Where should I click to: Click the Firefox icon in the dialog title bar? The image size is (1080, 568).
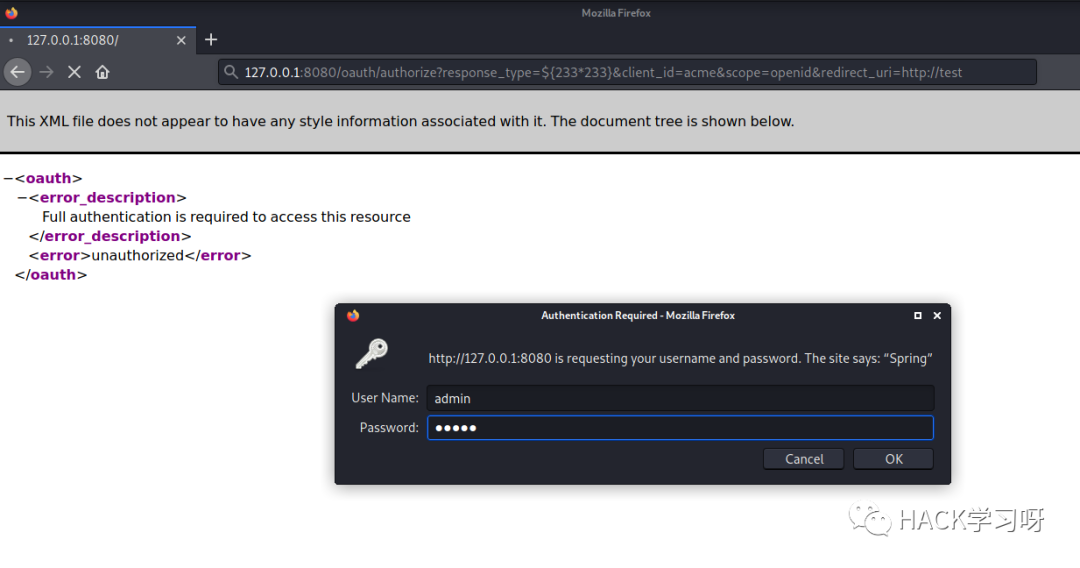coord(353,315)
